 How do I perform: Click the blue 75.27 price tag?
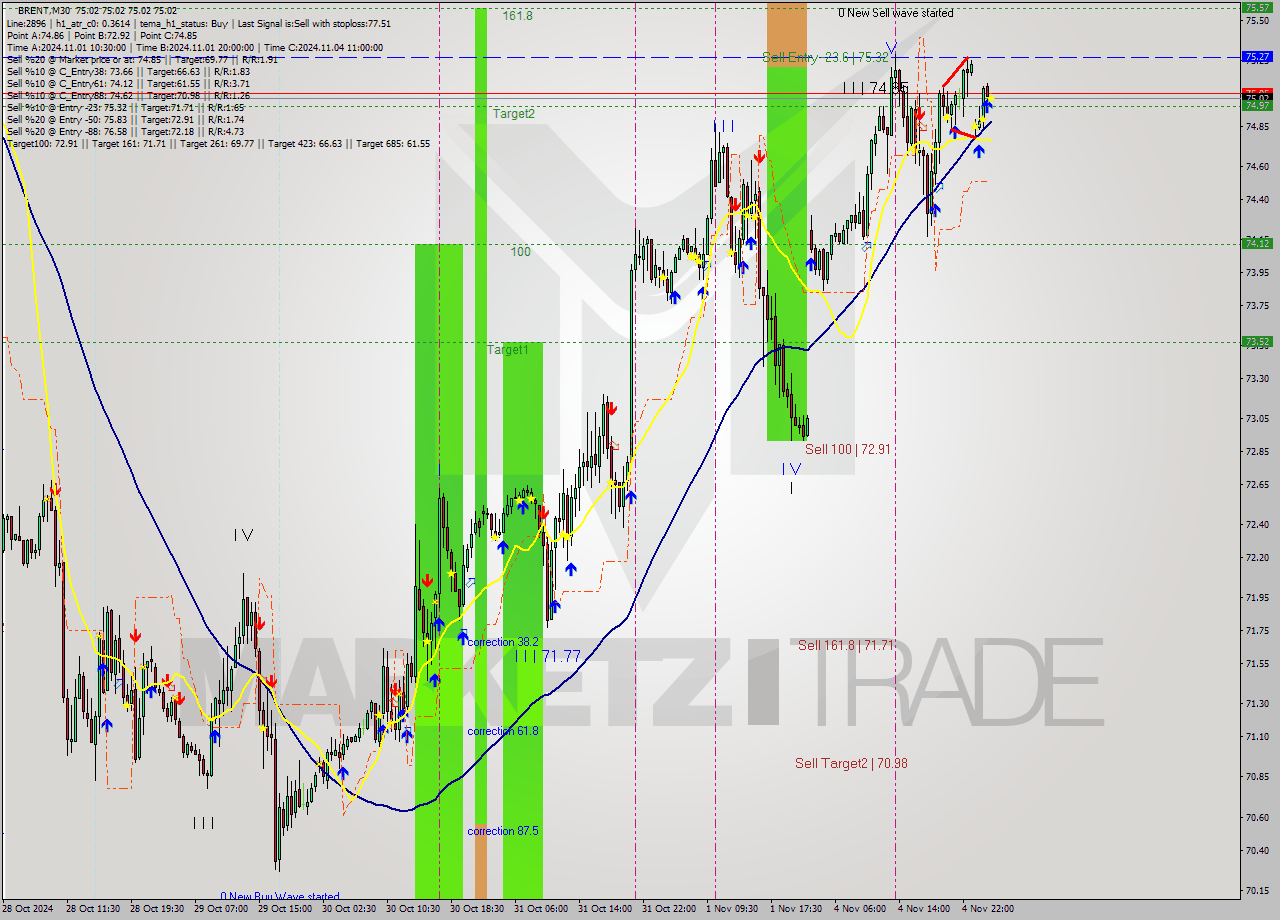click(x=1256, y=57)
